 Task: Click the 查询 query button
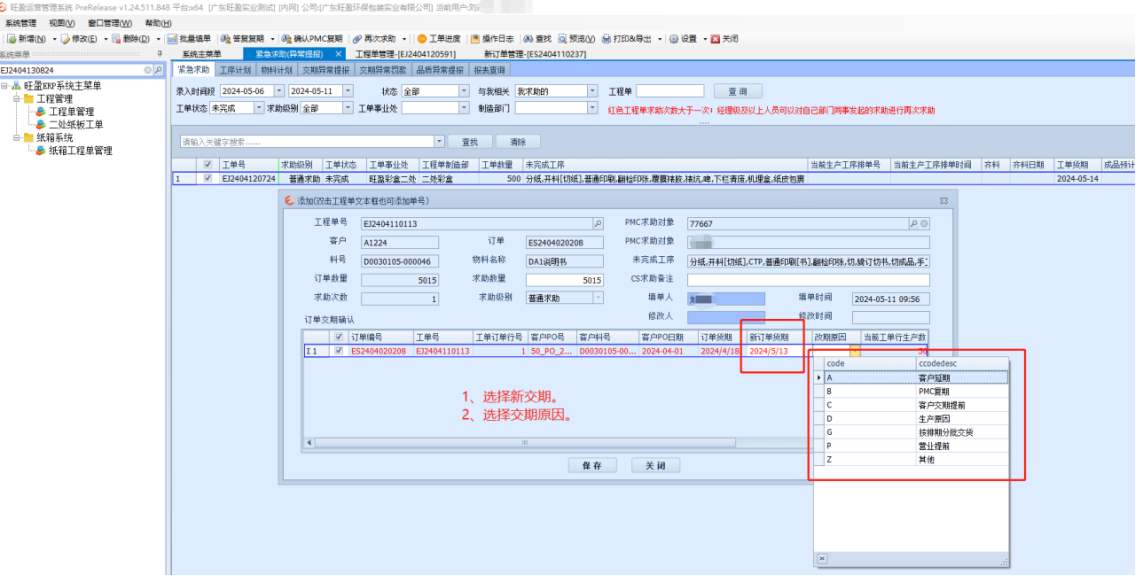click(x=738, y=91)
